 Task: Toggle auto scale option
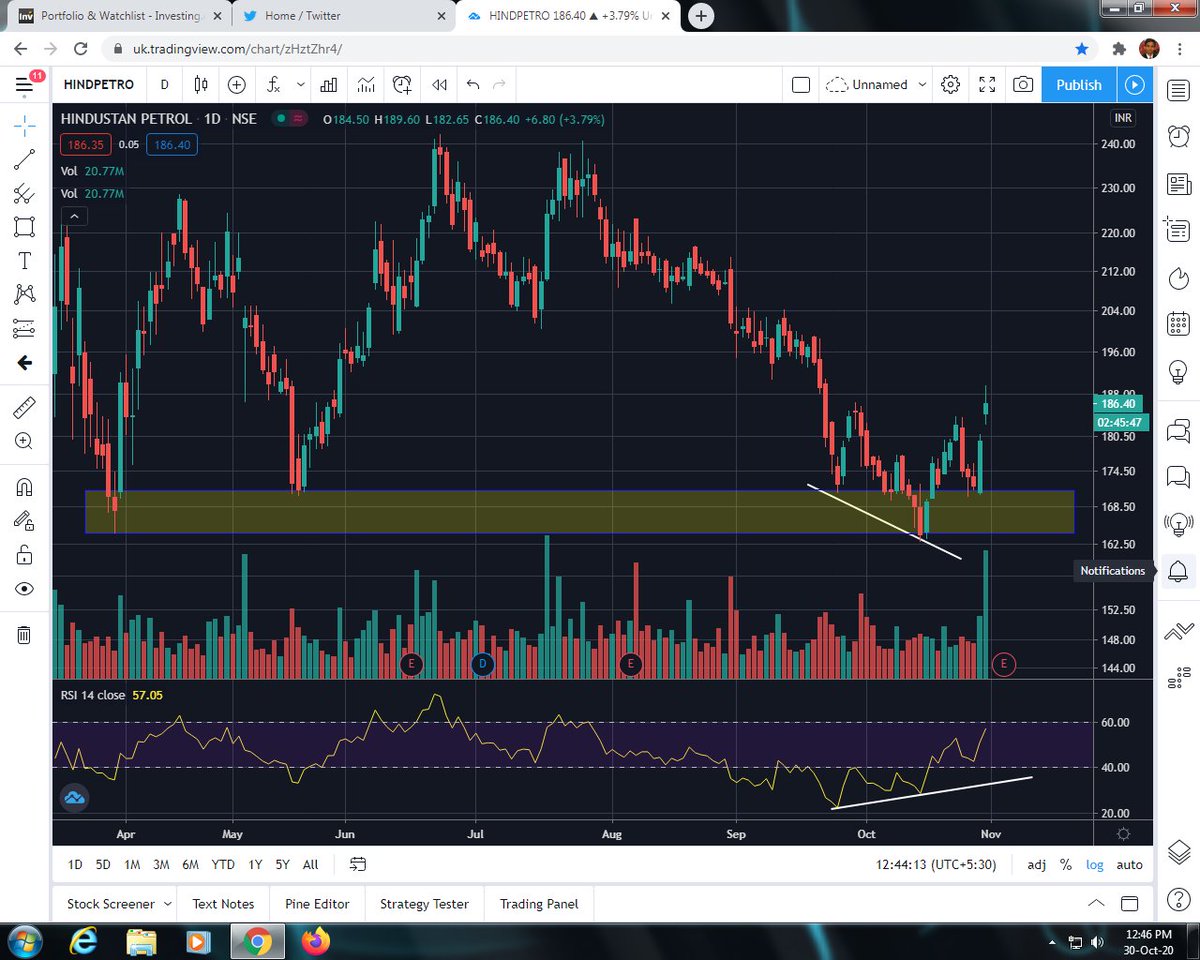click(x=1129, y=864)
